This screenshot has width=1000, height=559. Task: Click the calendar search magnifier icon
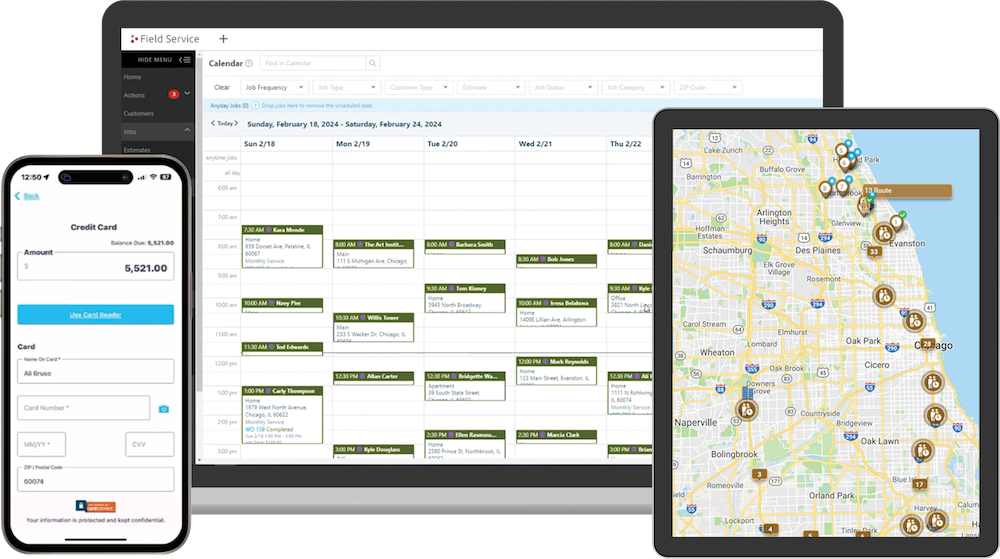(373, 63)
